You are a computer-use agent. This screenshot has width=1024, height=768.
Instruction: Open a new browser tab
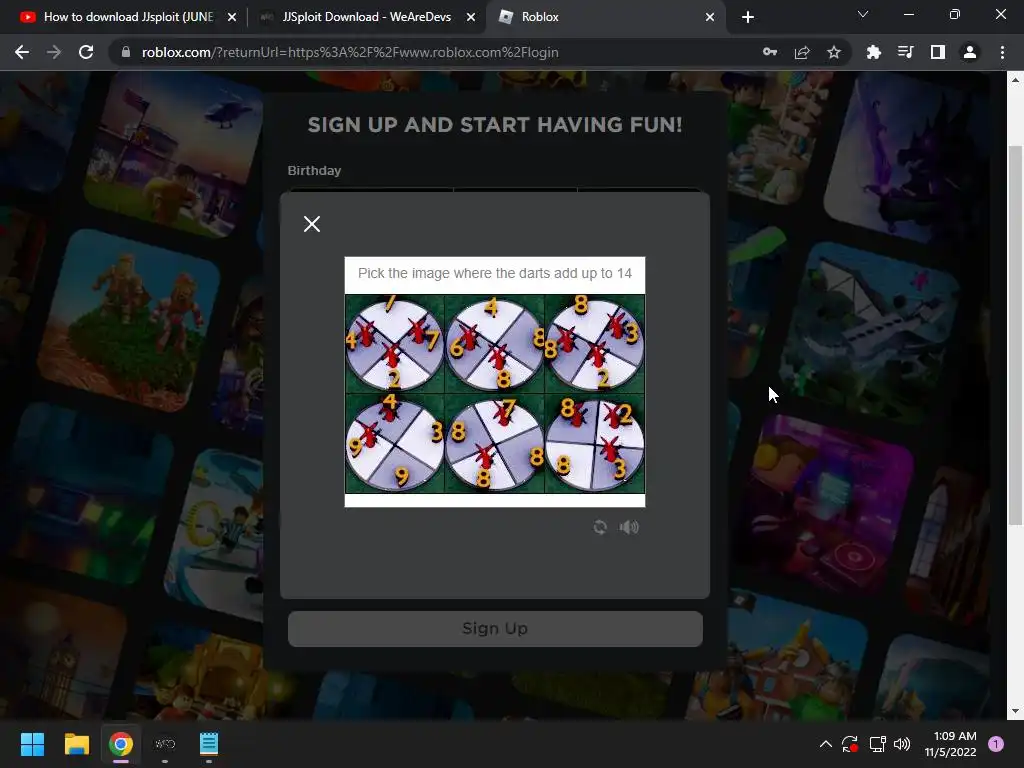click(x=748, y=17)
